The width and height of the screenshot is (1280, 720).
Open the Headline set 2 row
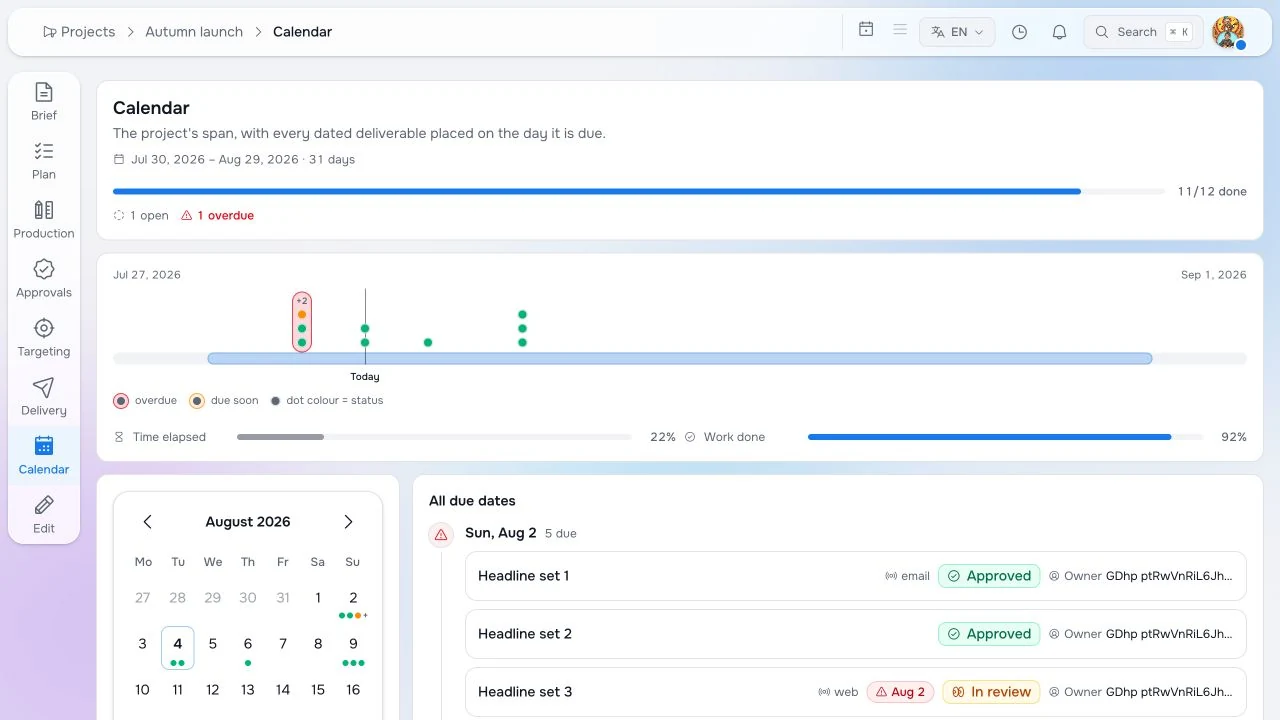pyautogui.click(x=856, y=634)
